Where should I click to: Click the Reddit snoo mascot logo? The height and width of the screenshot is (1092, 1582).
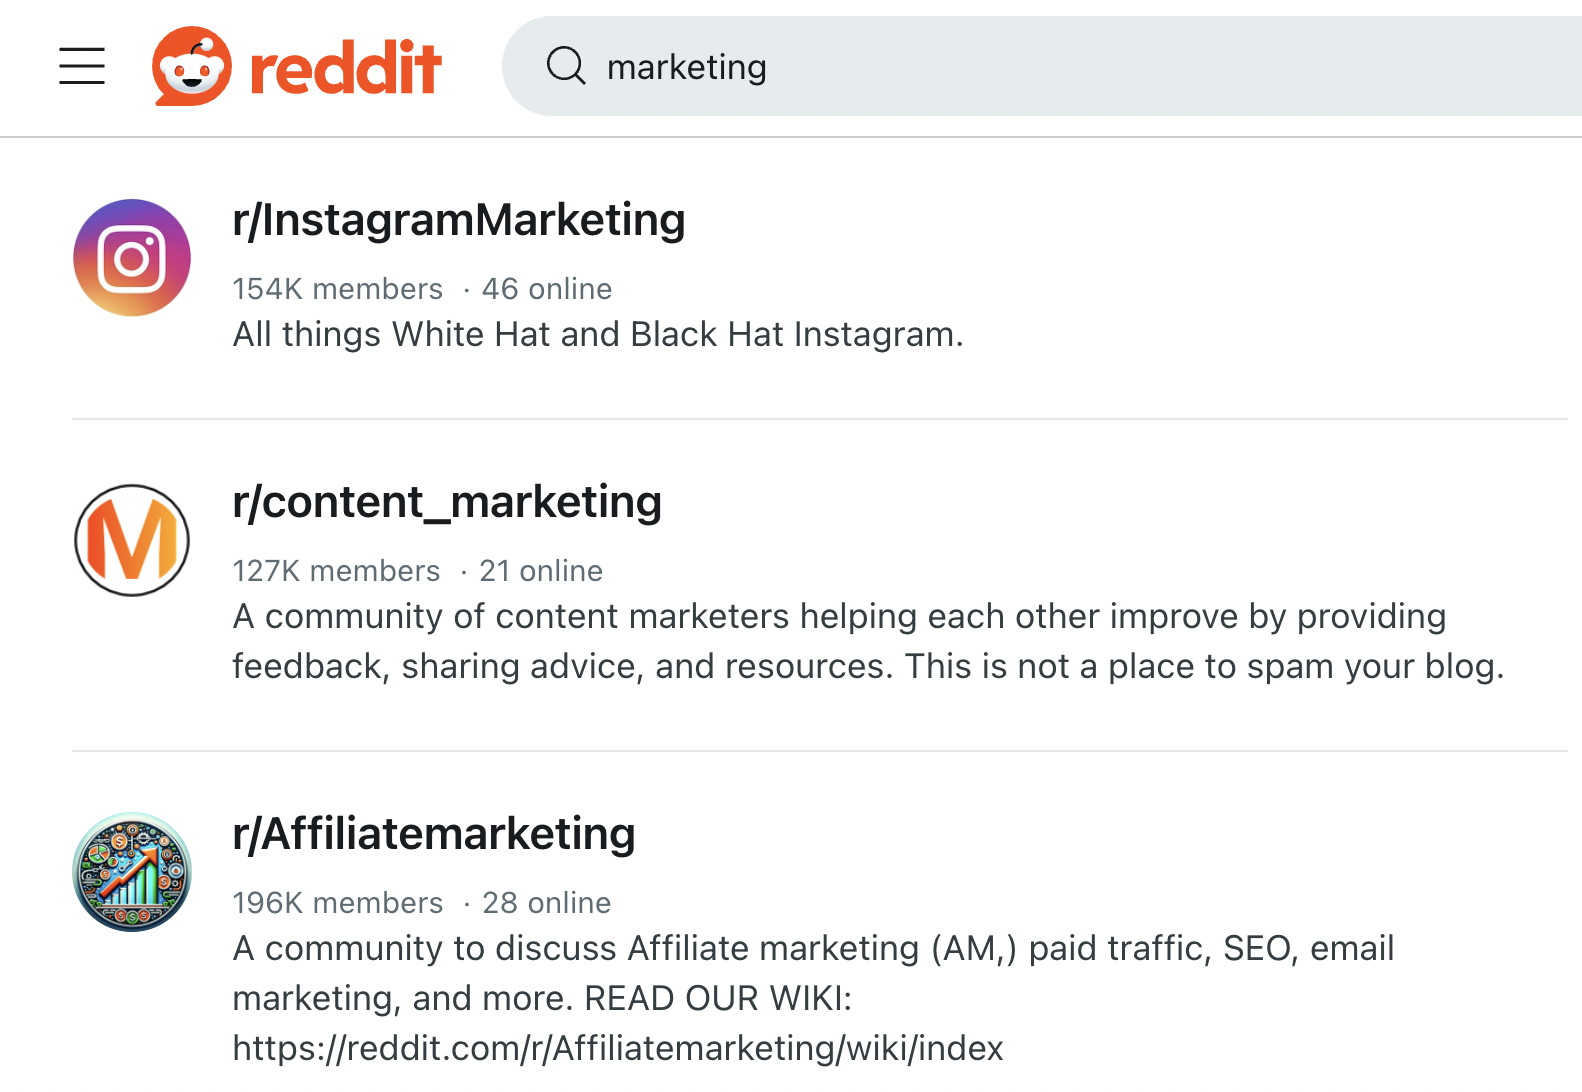click(x=190, y=66)
